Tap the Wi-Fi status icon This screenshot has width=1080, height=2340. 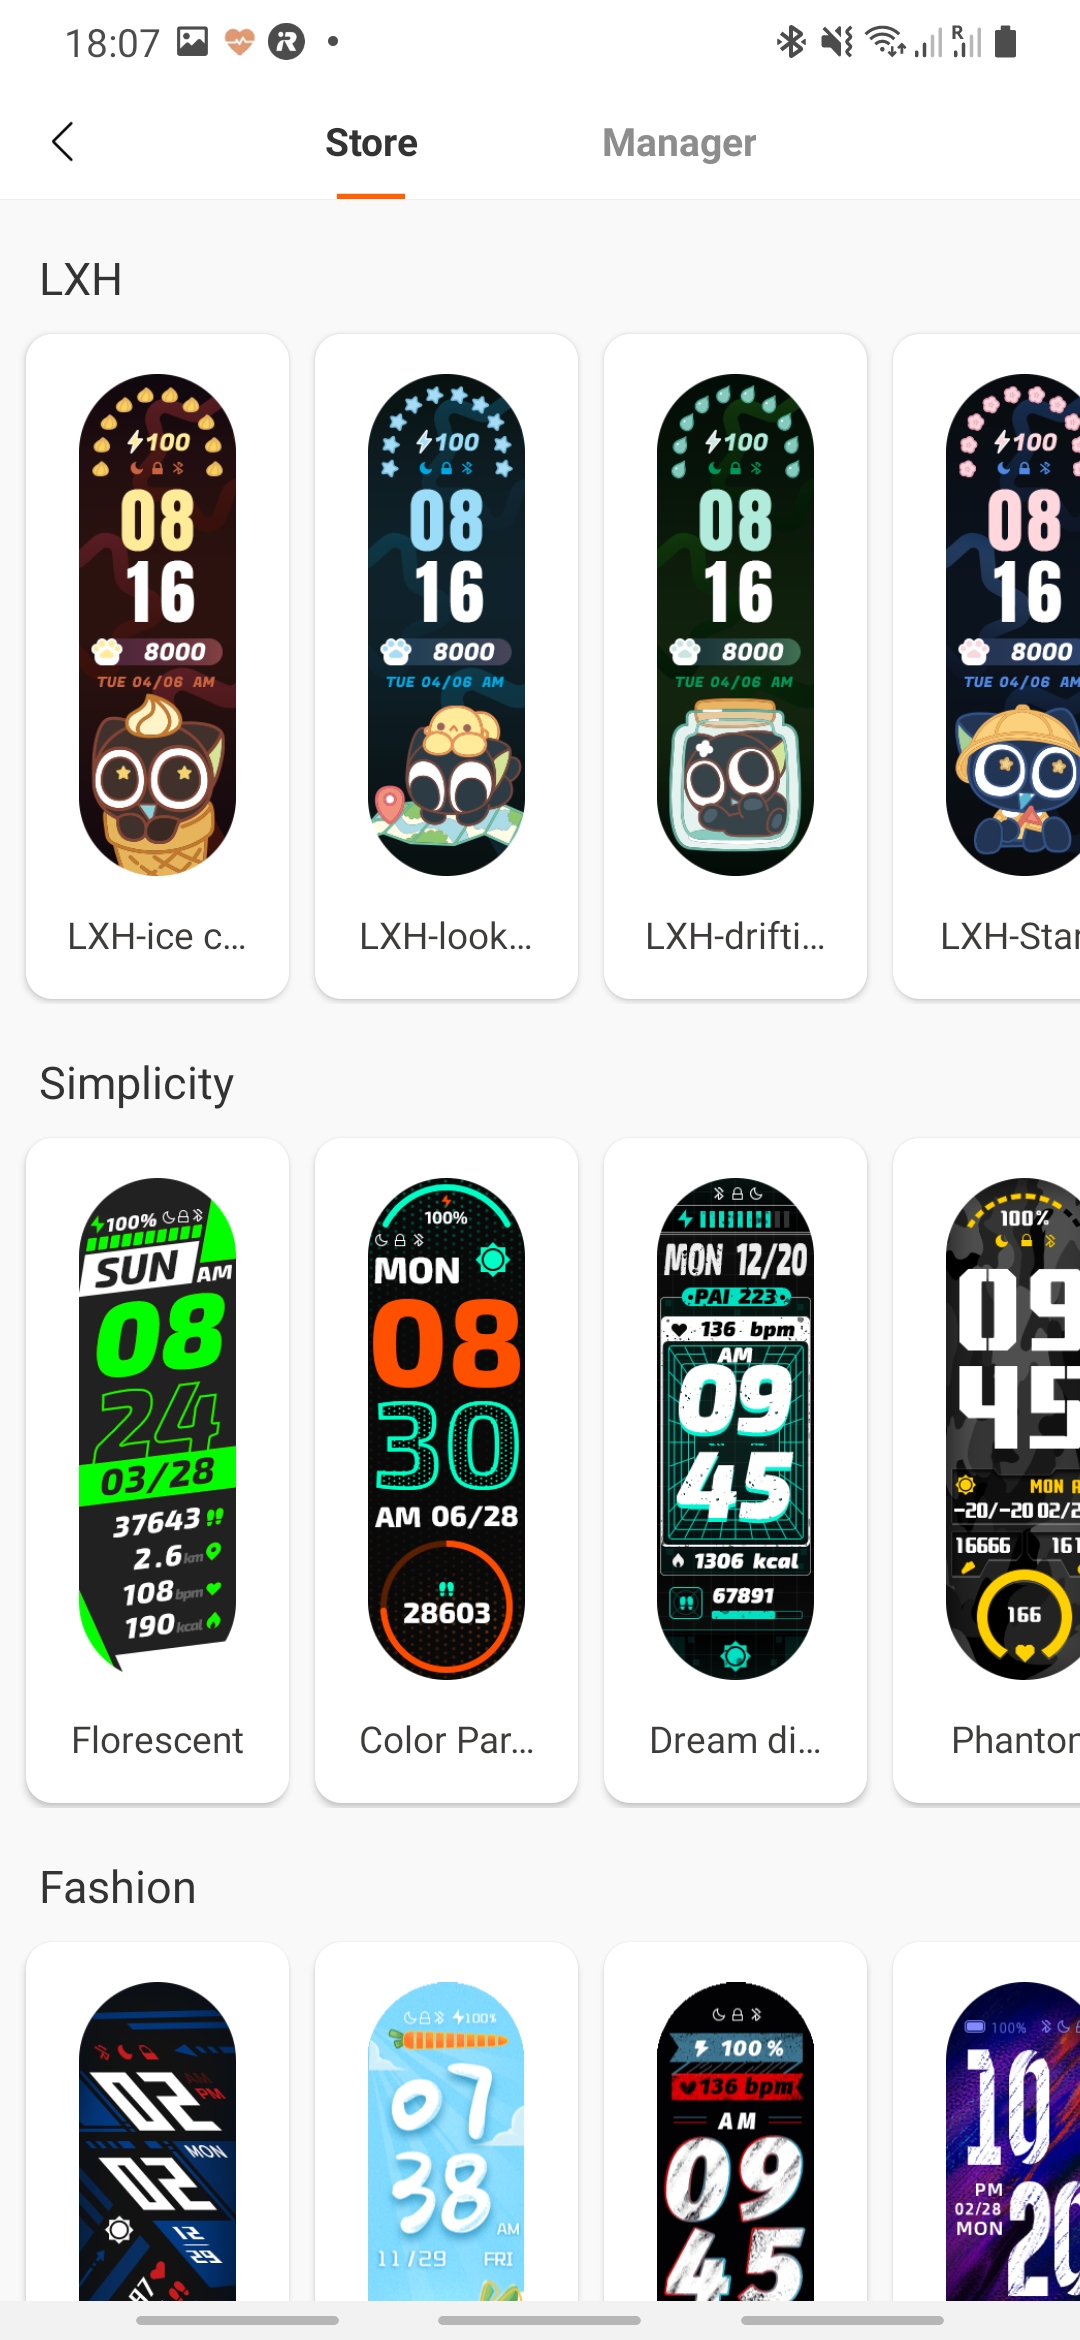click(x=885, y=42)
